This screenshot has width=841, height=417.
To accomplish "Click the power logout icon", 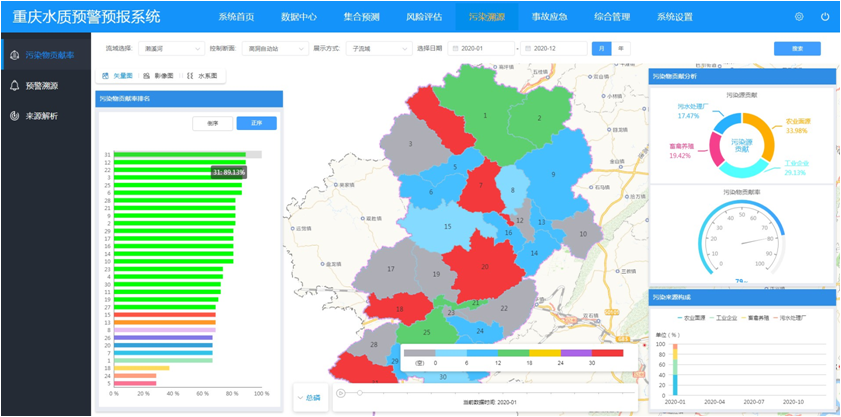I will pos(825,17).
